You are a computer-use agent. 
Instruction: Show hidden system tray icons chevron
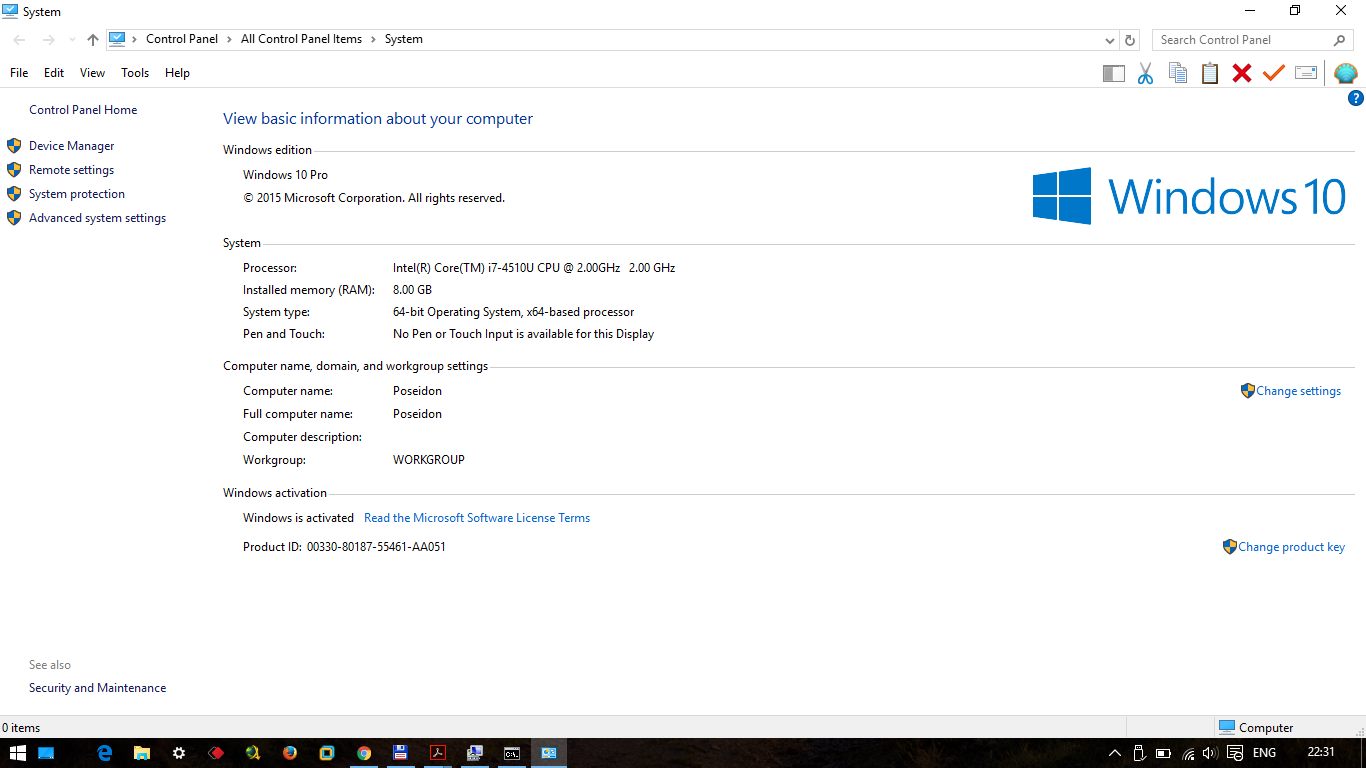coord(1115,753)
